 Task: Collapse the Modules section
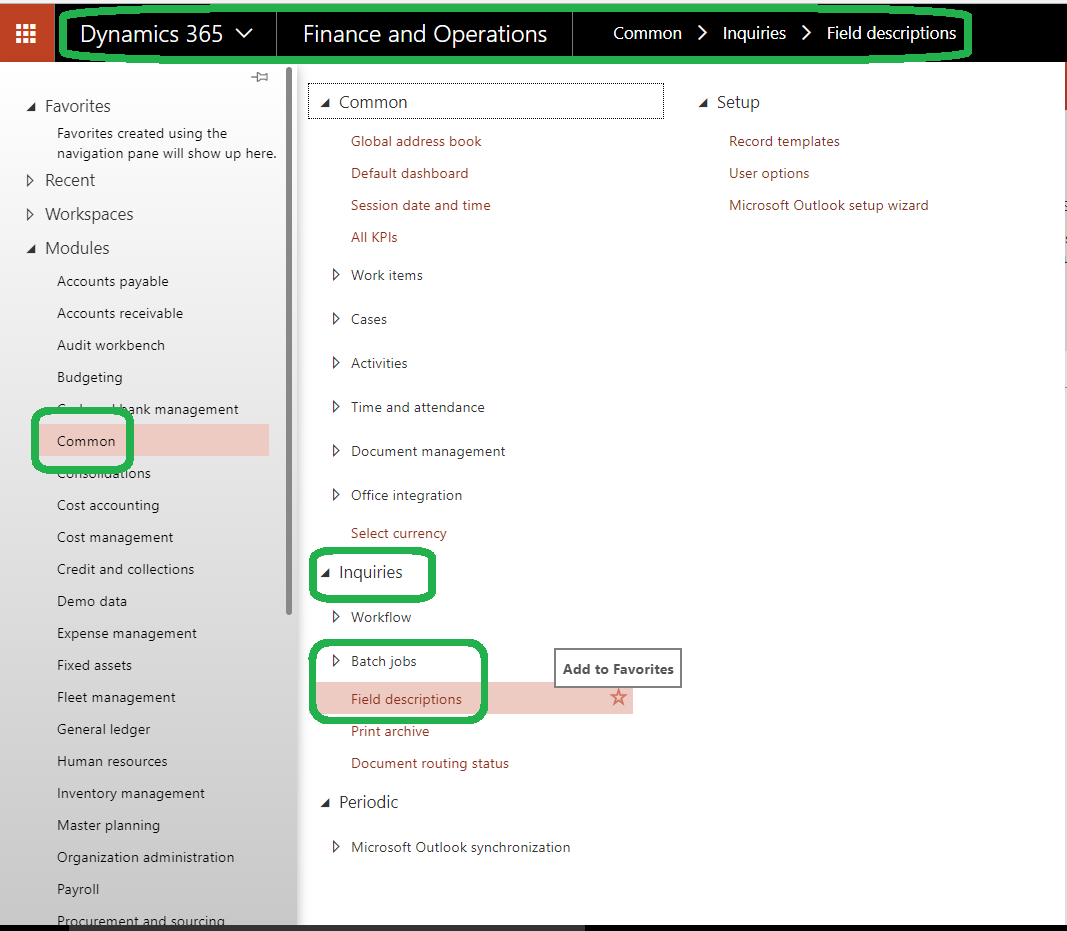31,249
